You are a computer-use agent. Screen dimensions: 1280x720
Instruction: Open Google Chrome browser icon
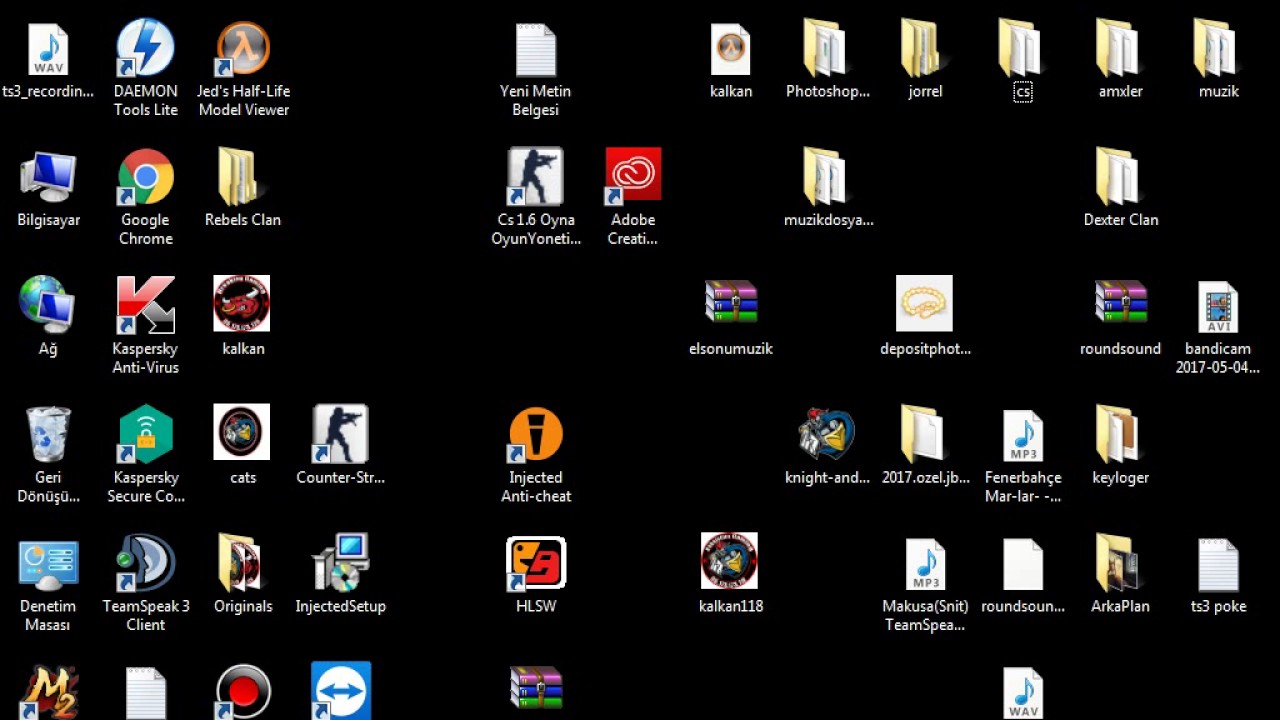pyautogui.click(x=145, y=177)
